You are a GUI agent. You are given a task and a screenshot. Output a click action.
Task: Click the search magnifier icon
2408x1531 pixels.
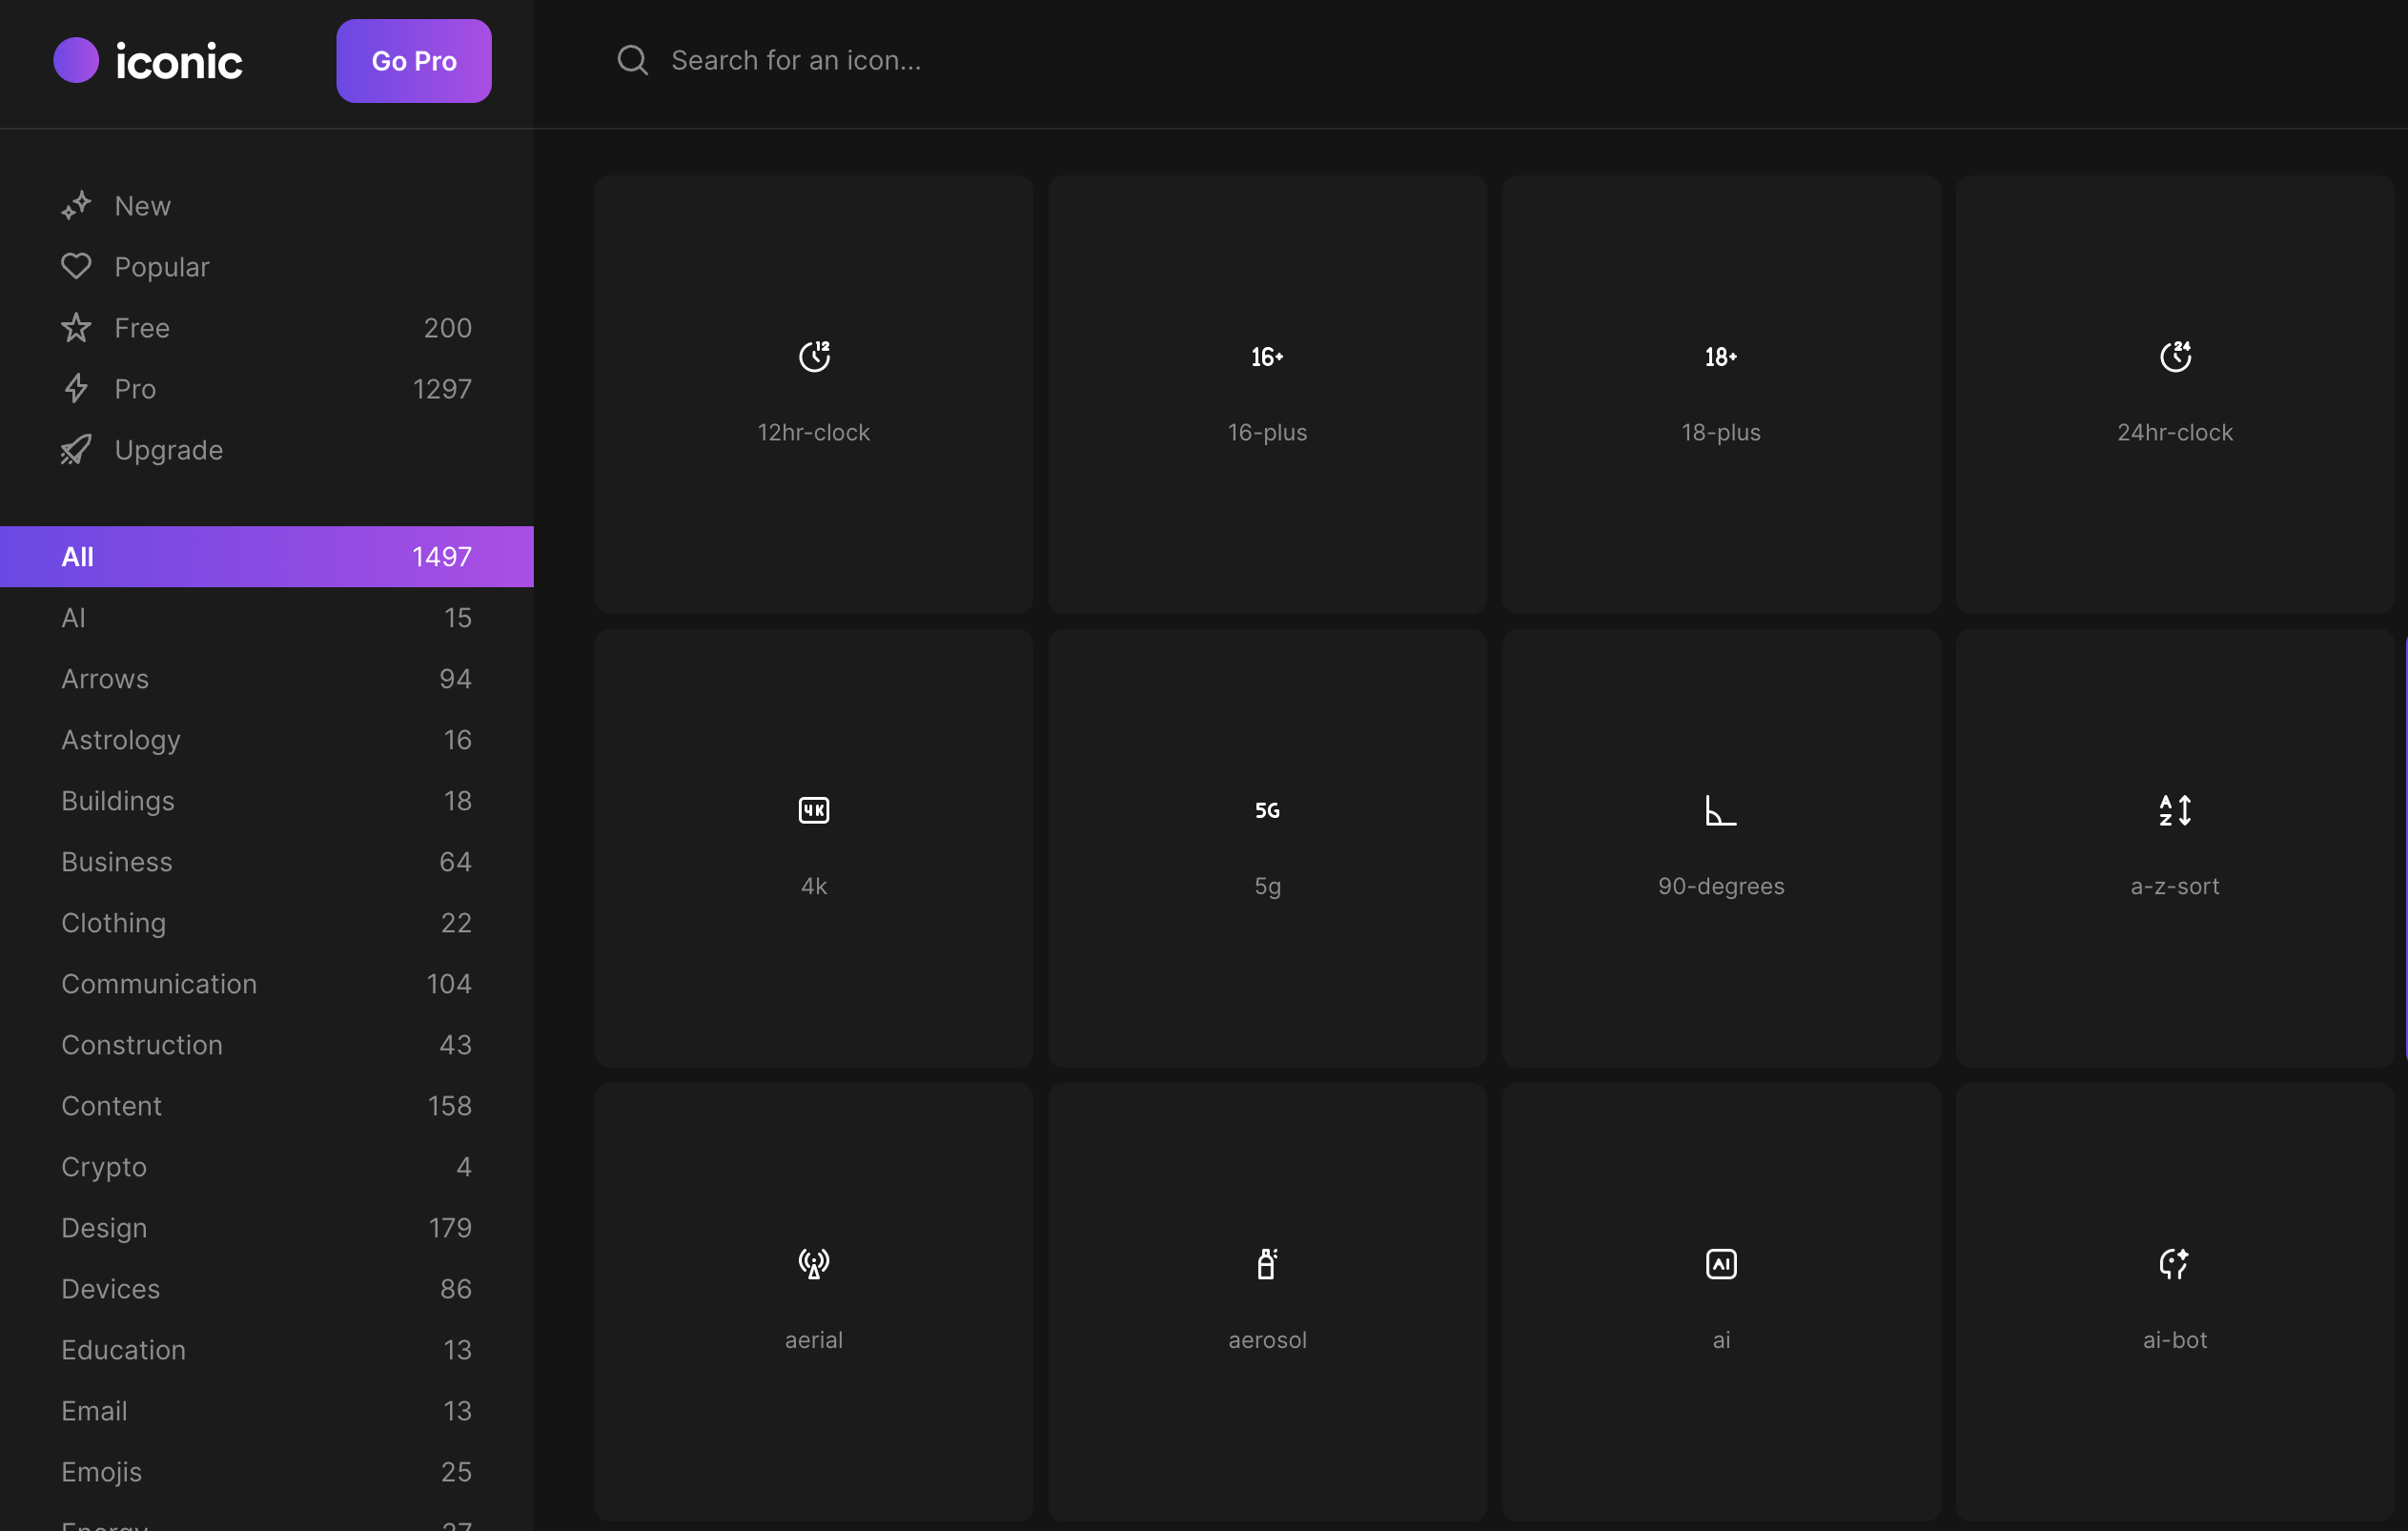[x=632, y=61]
